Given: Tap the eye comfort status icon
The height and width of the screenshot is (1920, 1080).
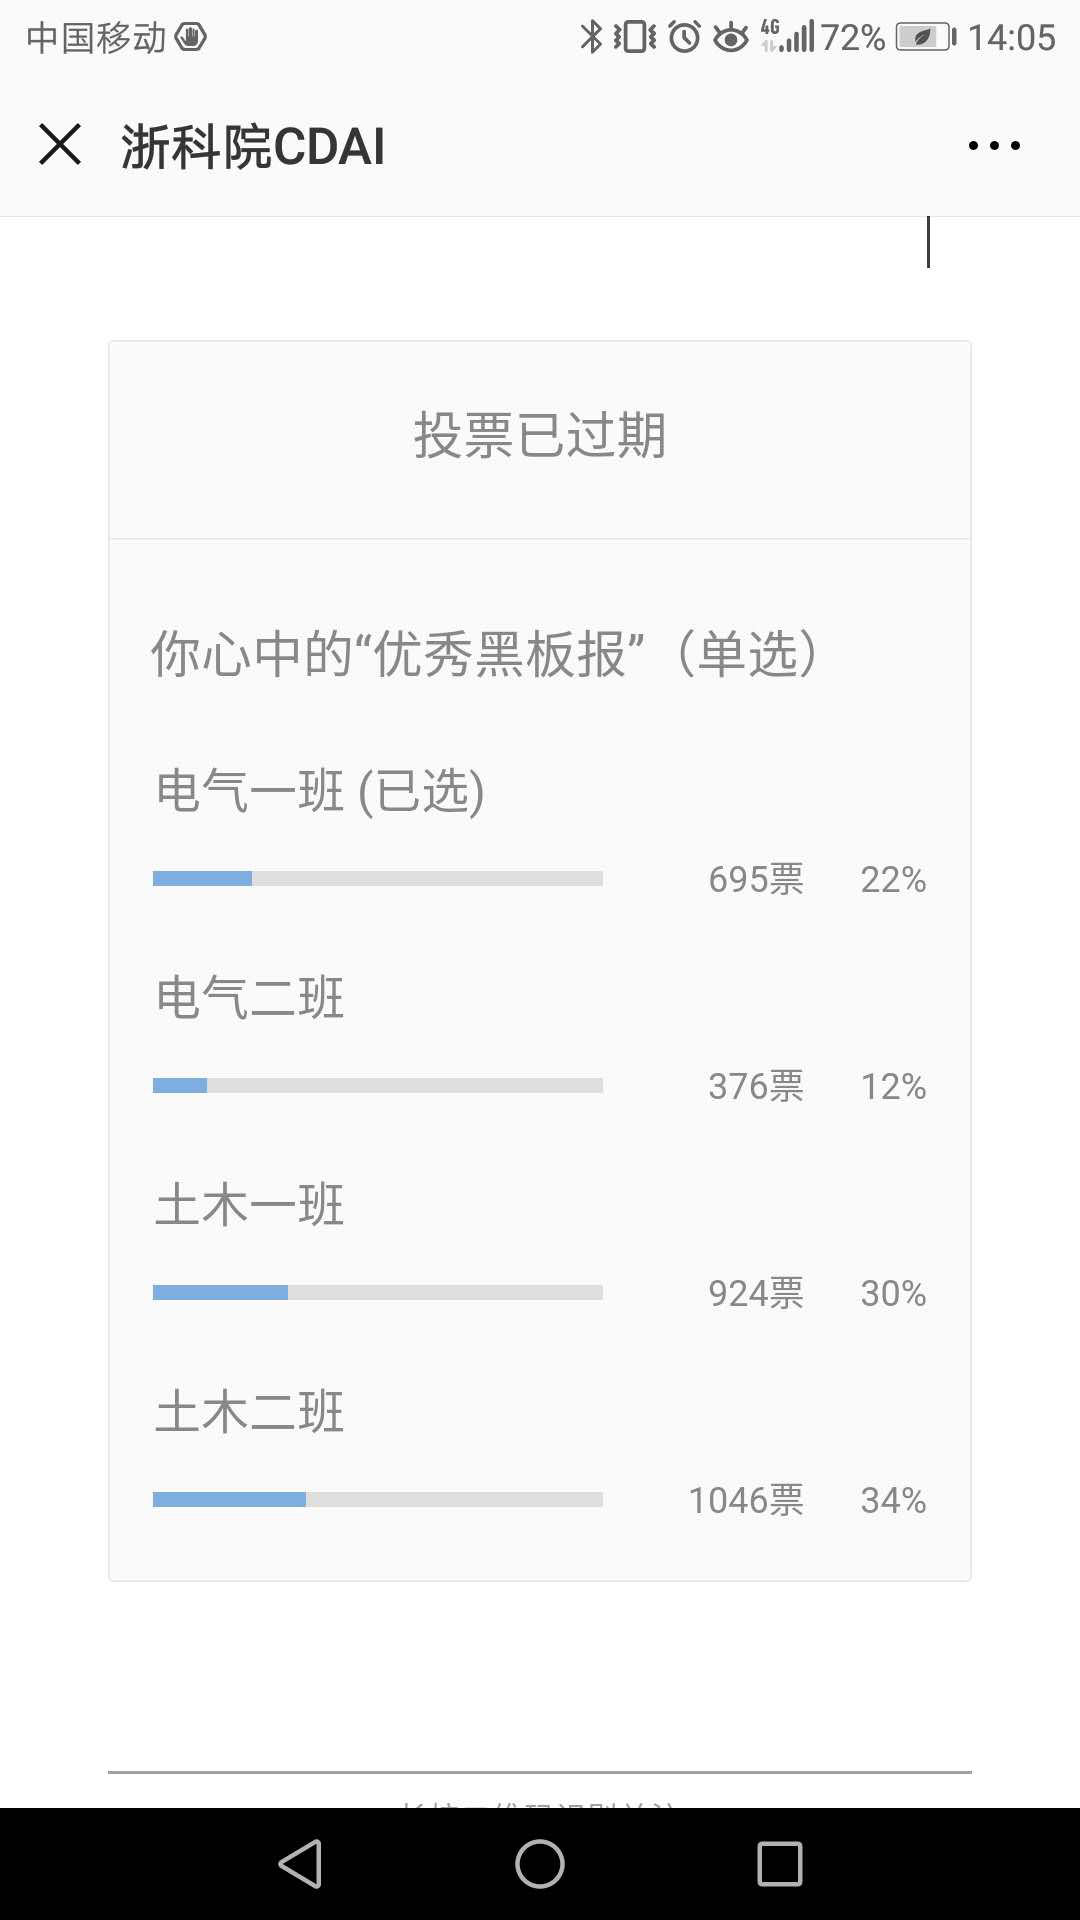Looking at the screenshot, I should (731, 38).
